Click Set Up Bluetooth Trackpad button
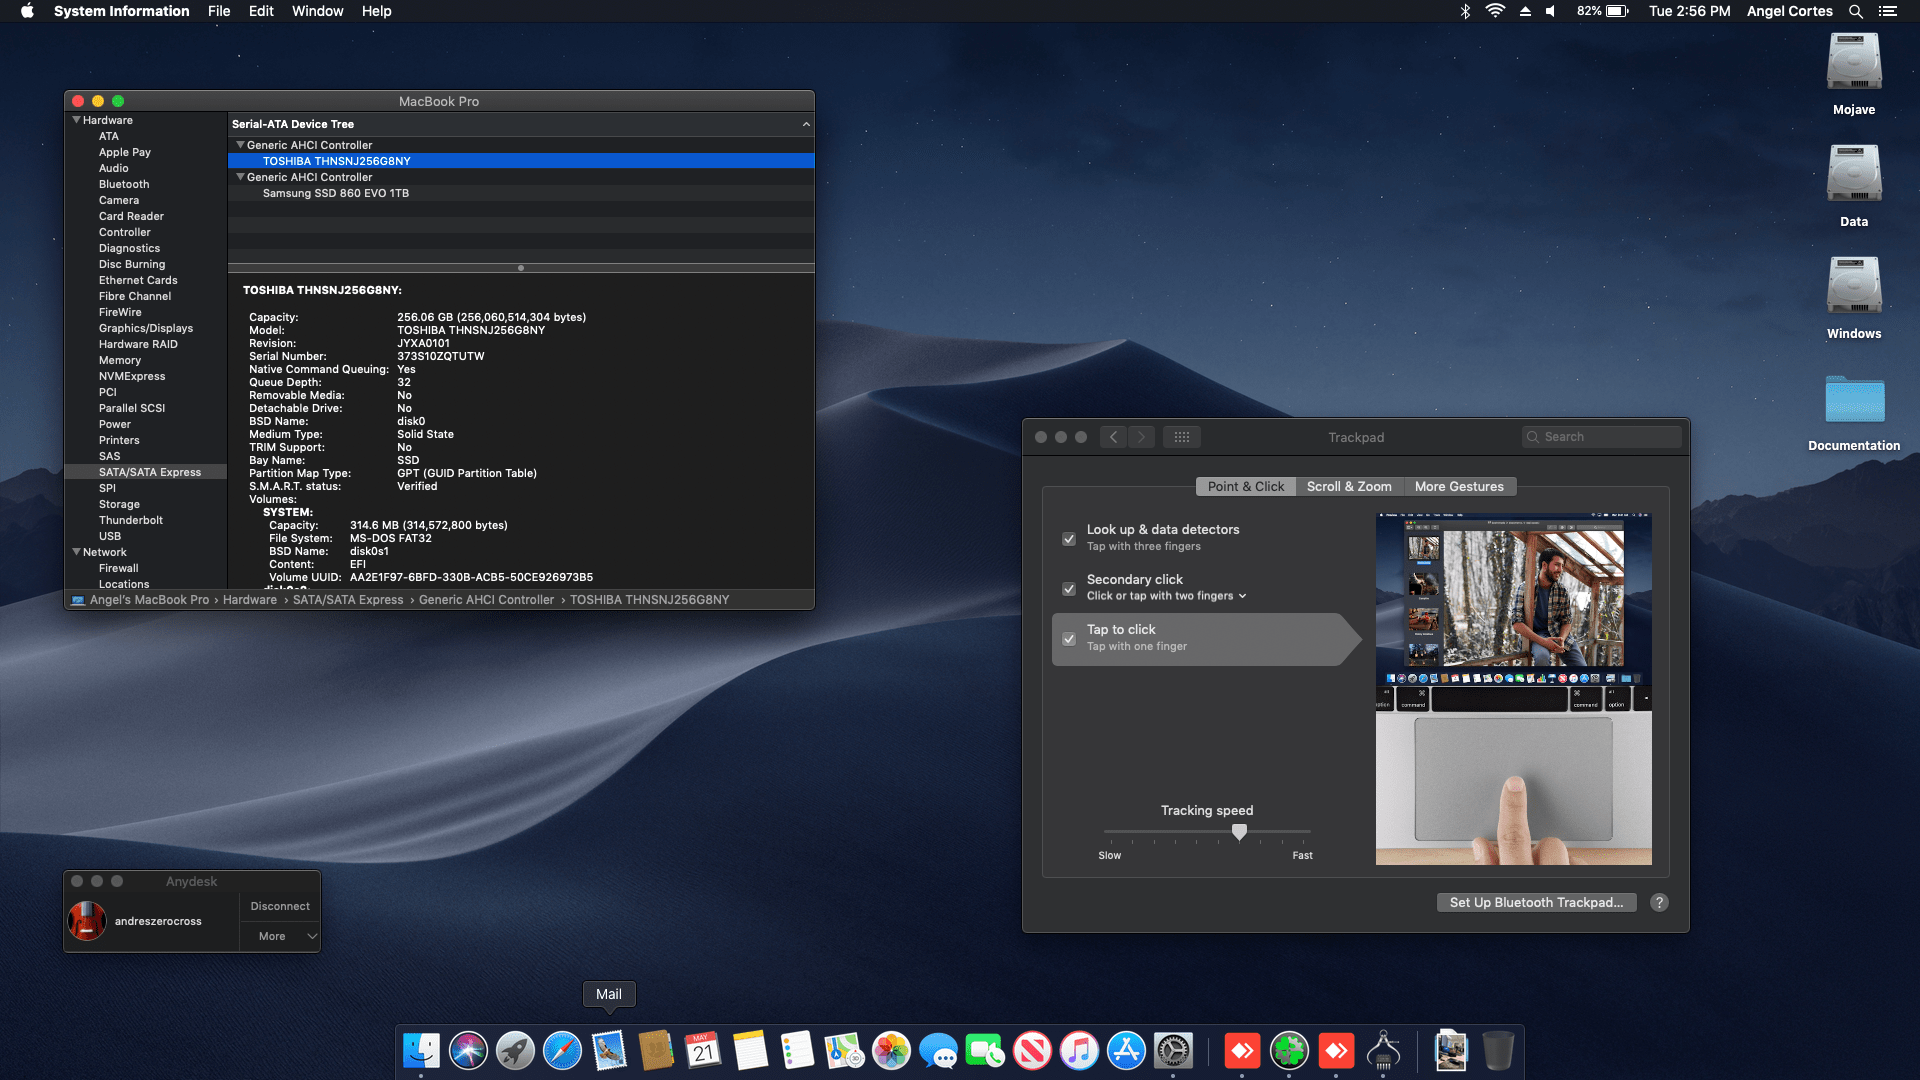The image size is (1920, 1080). pyautogui.click(x=1536, y=902)
